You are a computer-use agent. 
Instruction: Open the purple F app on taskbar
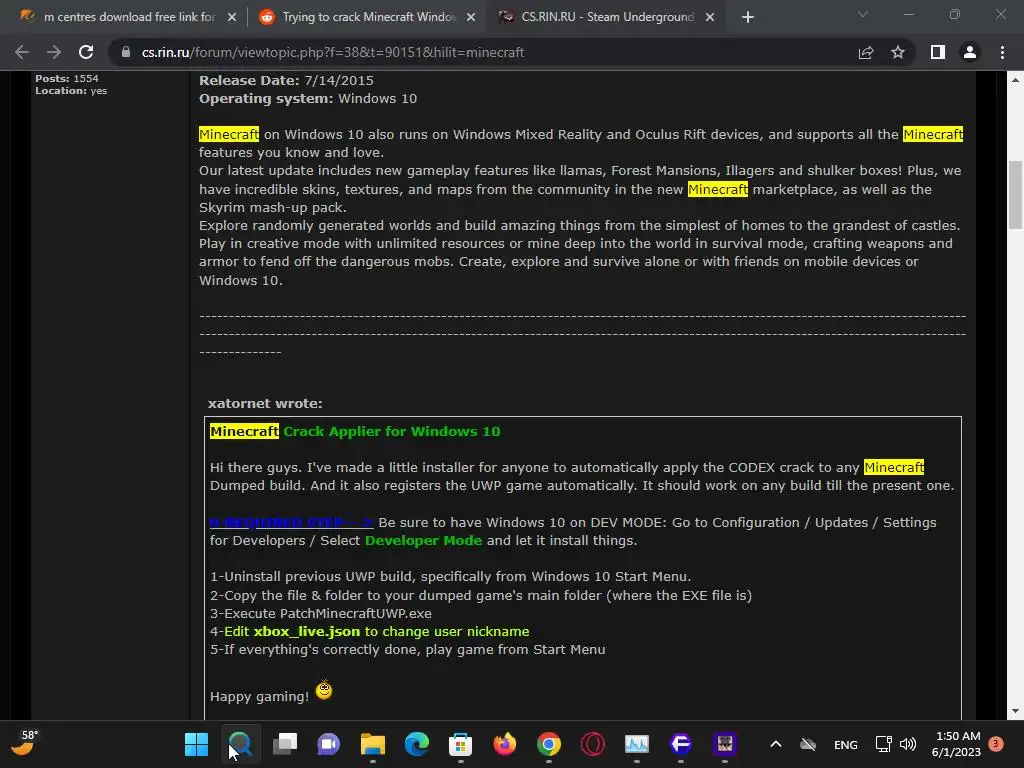680,744
